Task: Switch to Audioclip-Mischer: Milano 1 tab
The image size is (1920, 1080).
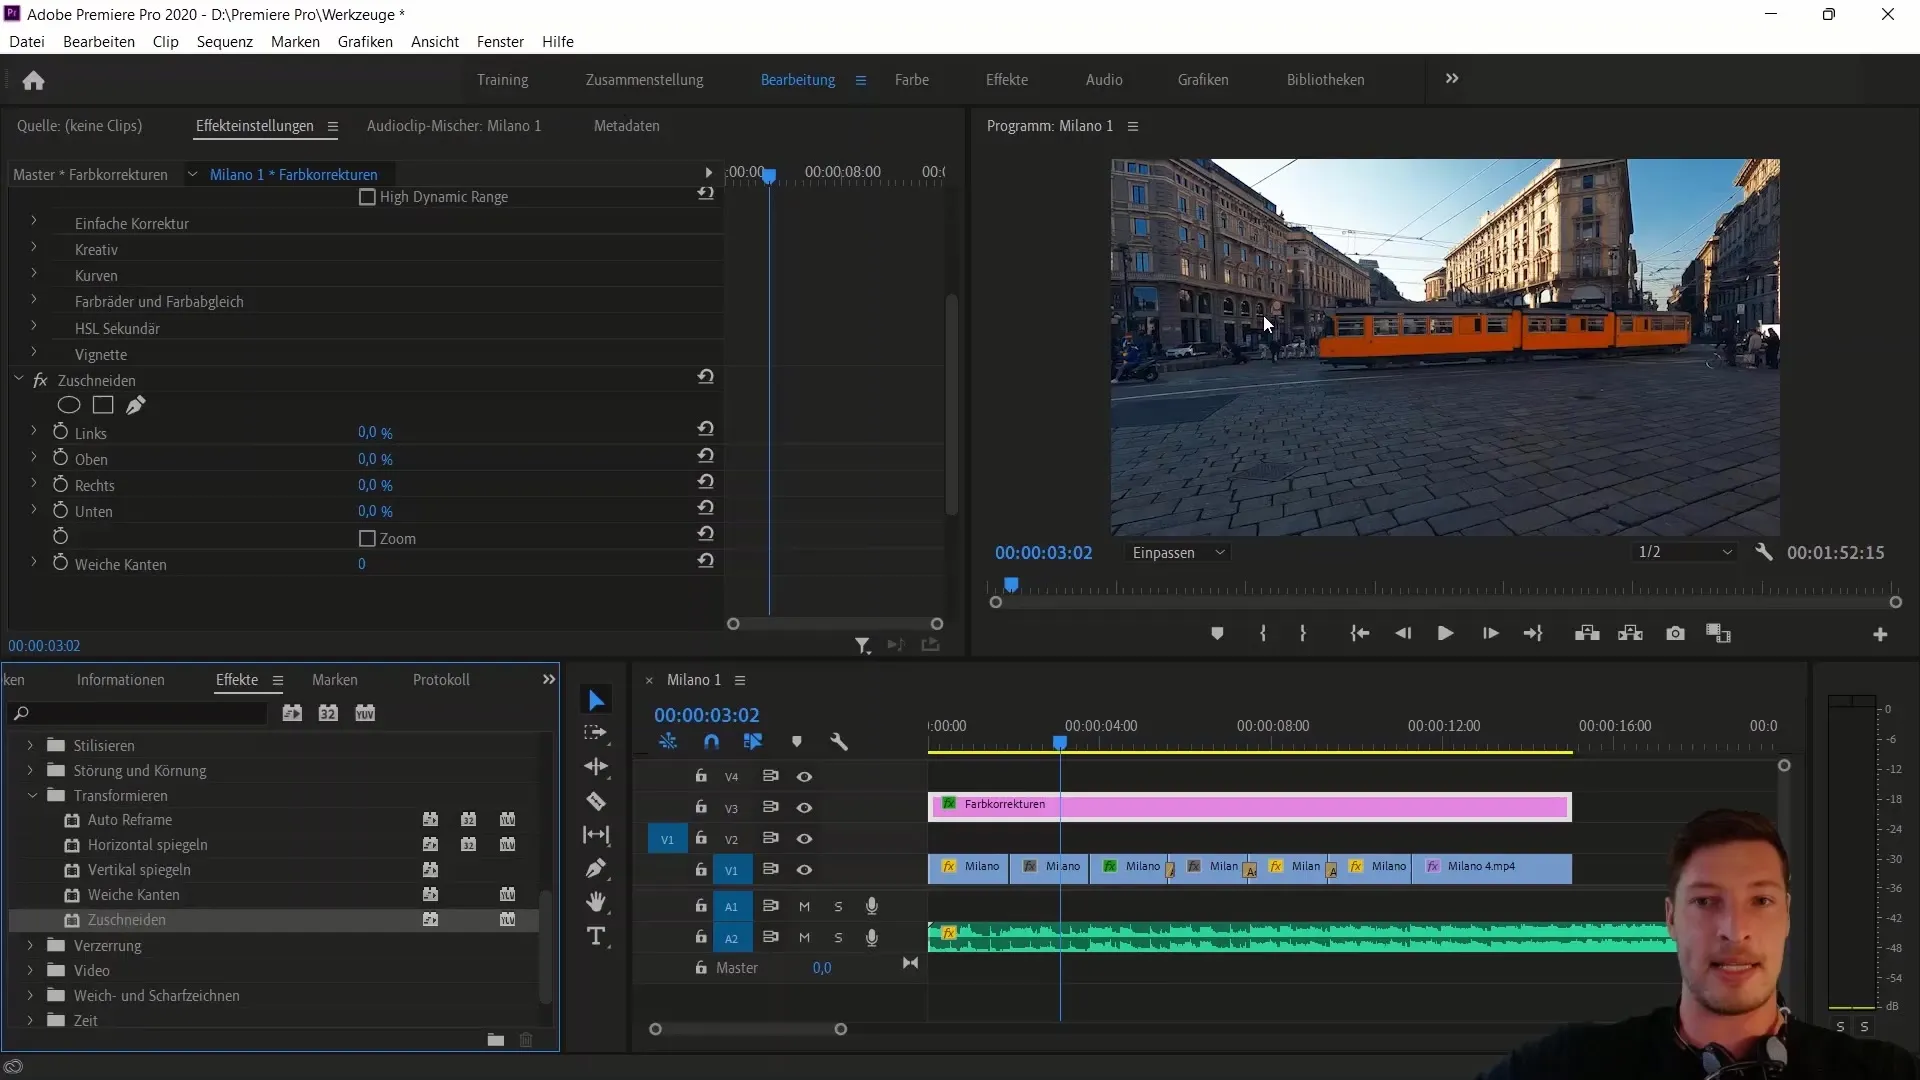Action: point(454,126)
